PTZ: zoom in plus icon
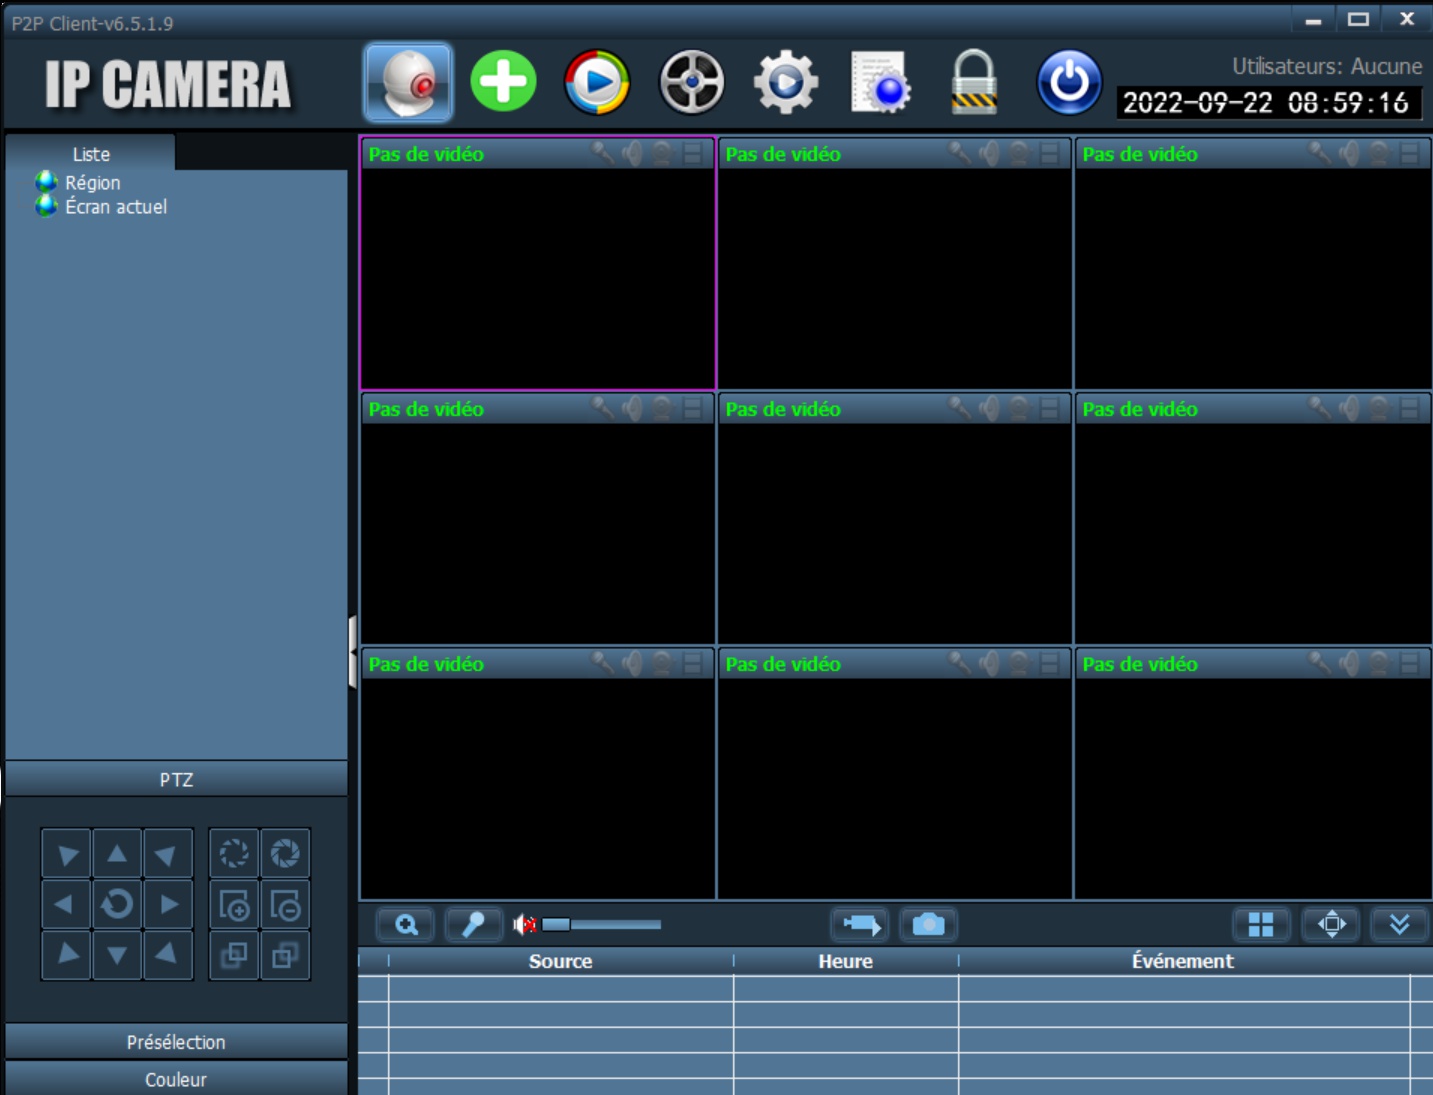 coord(234,905)
